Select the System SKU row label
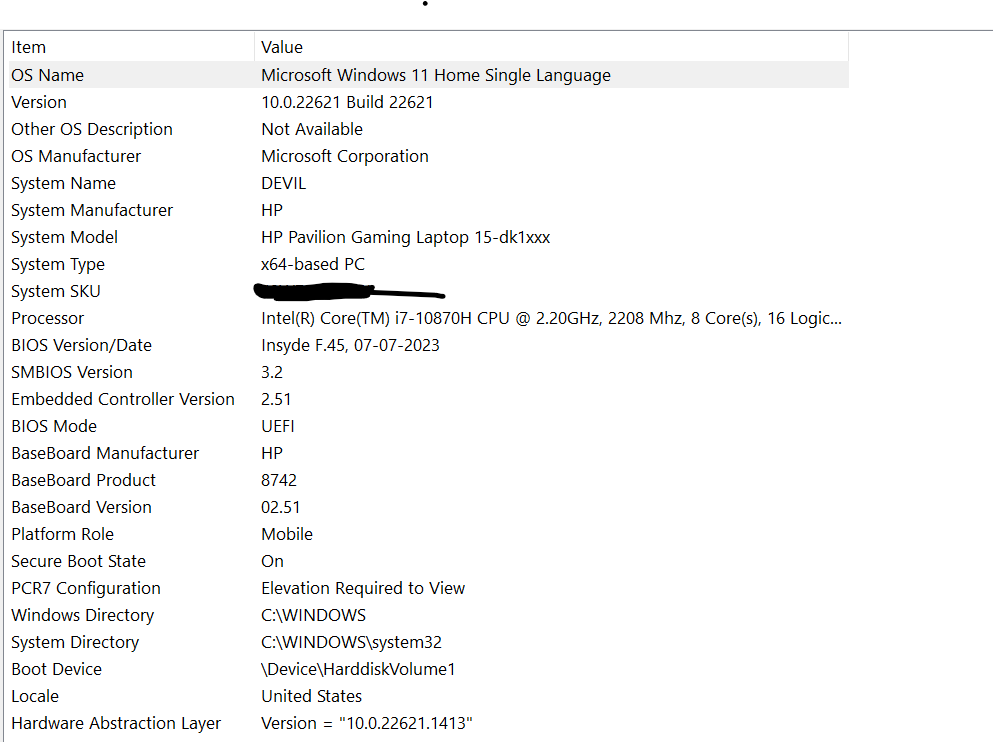This screenshot has width=993, height=742. click(x=56, y=291)
